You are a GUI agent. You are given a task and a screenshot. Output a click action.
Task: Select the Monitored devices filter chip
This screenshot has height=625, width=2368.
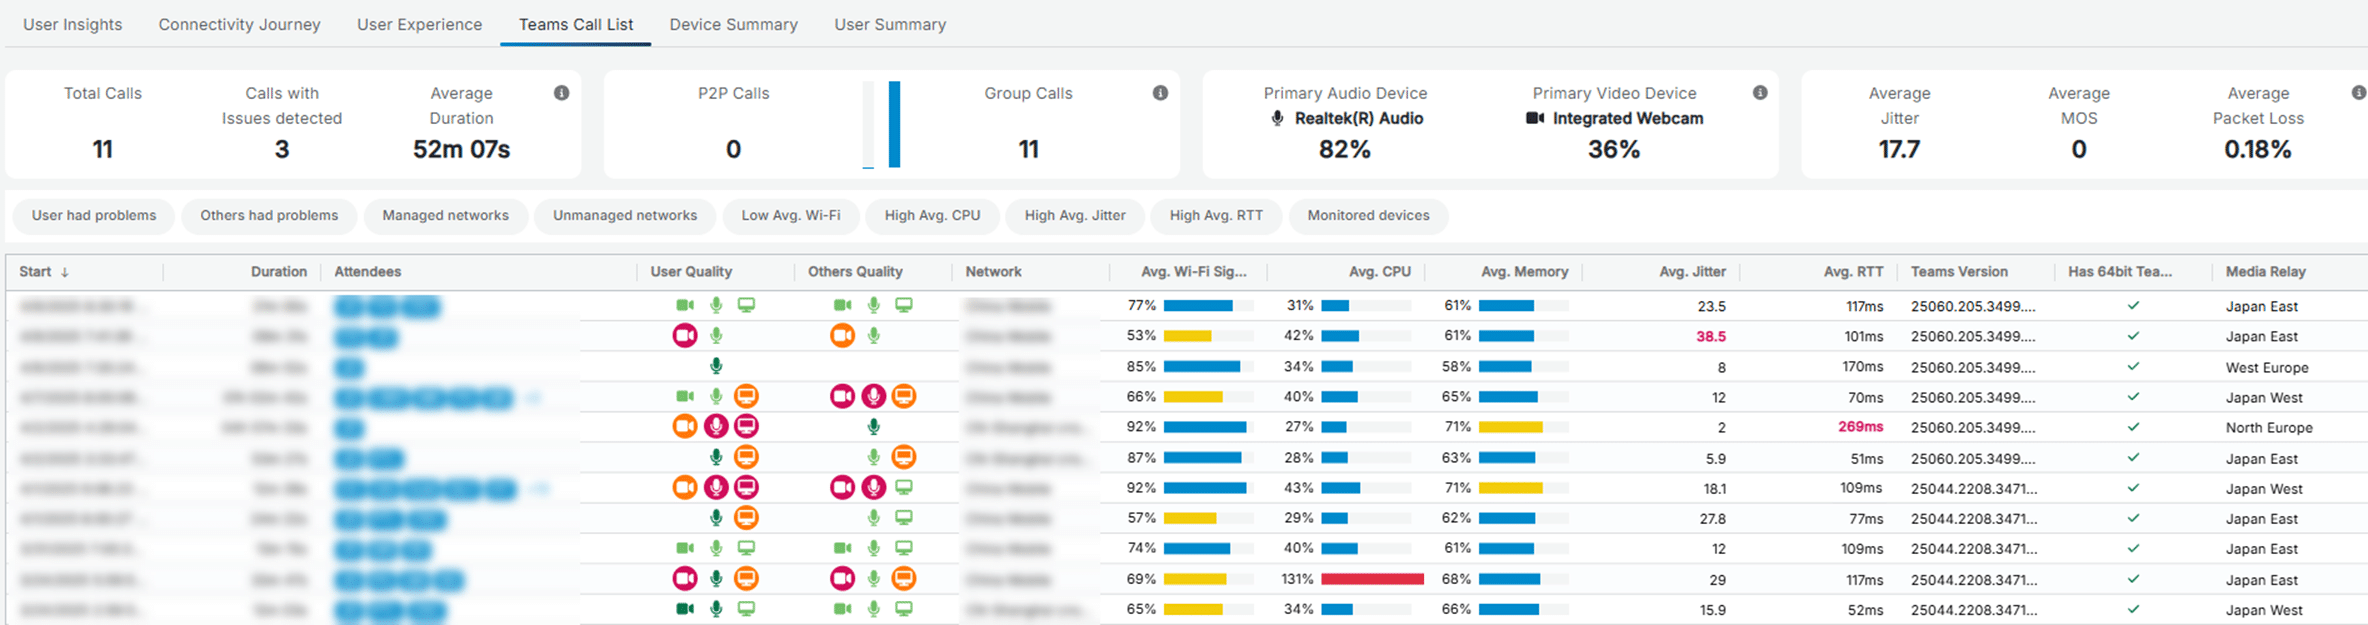(x=1368, y=216)
